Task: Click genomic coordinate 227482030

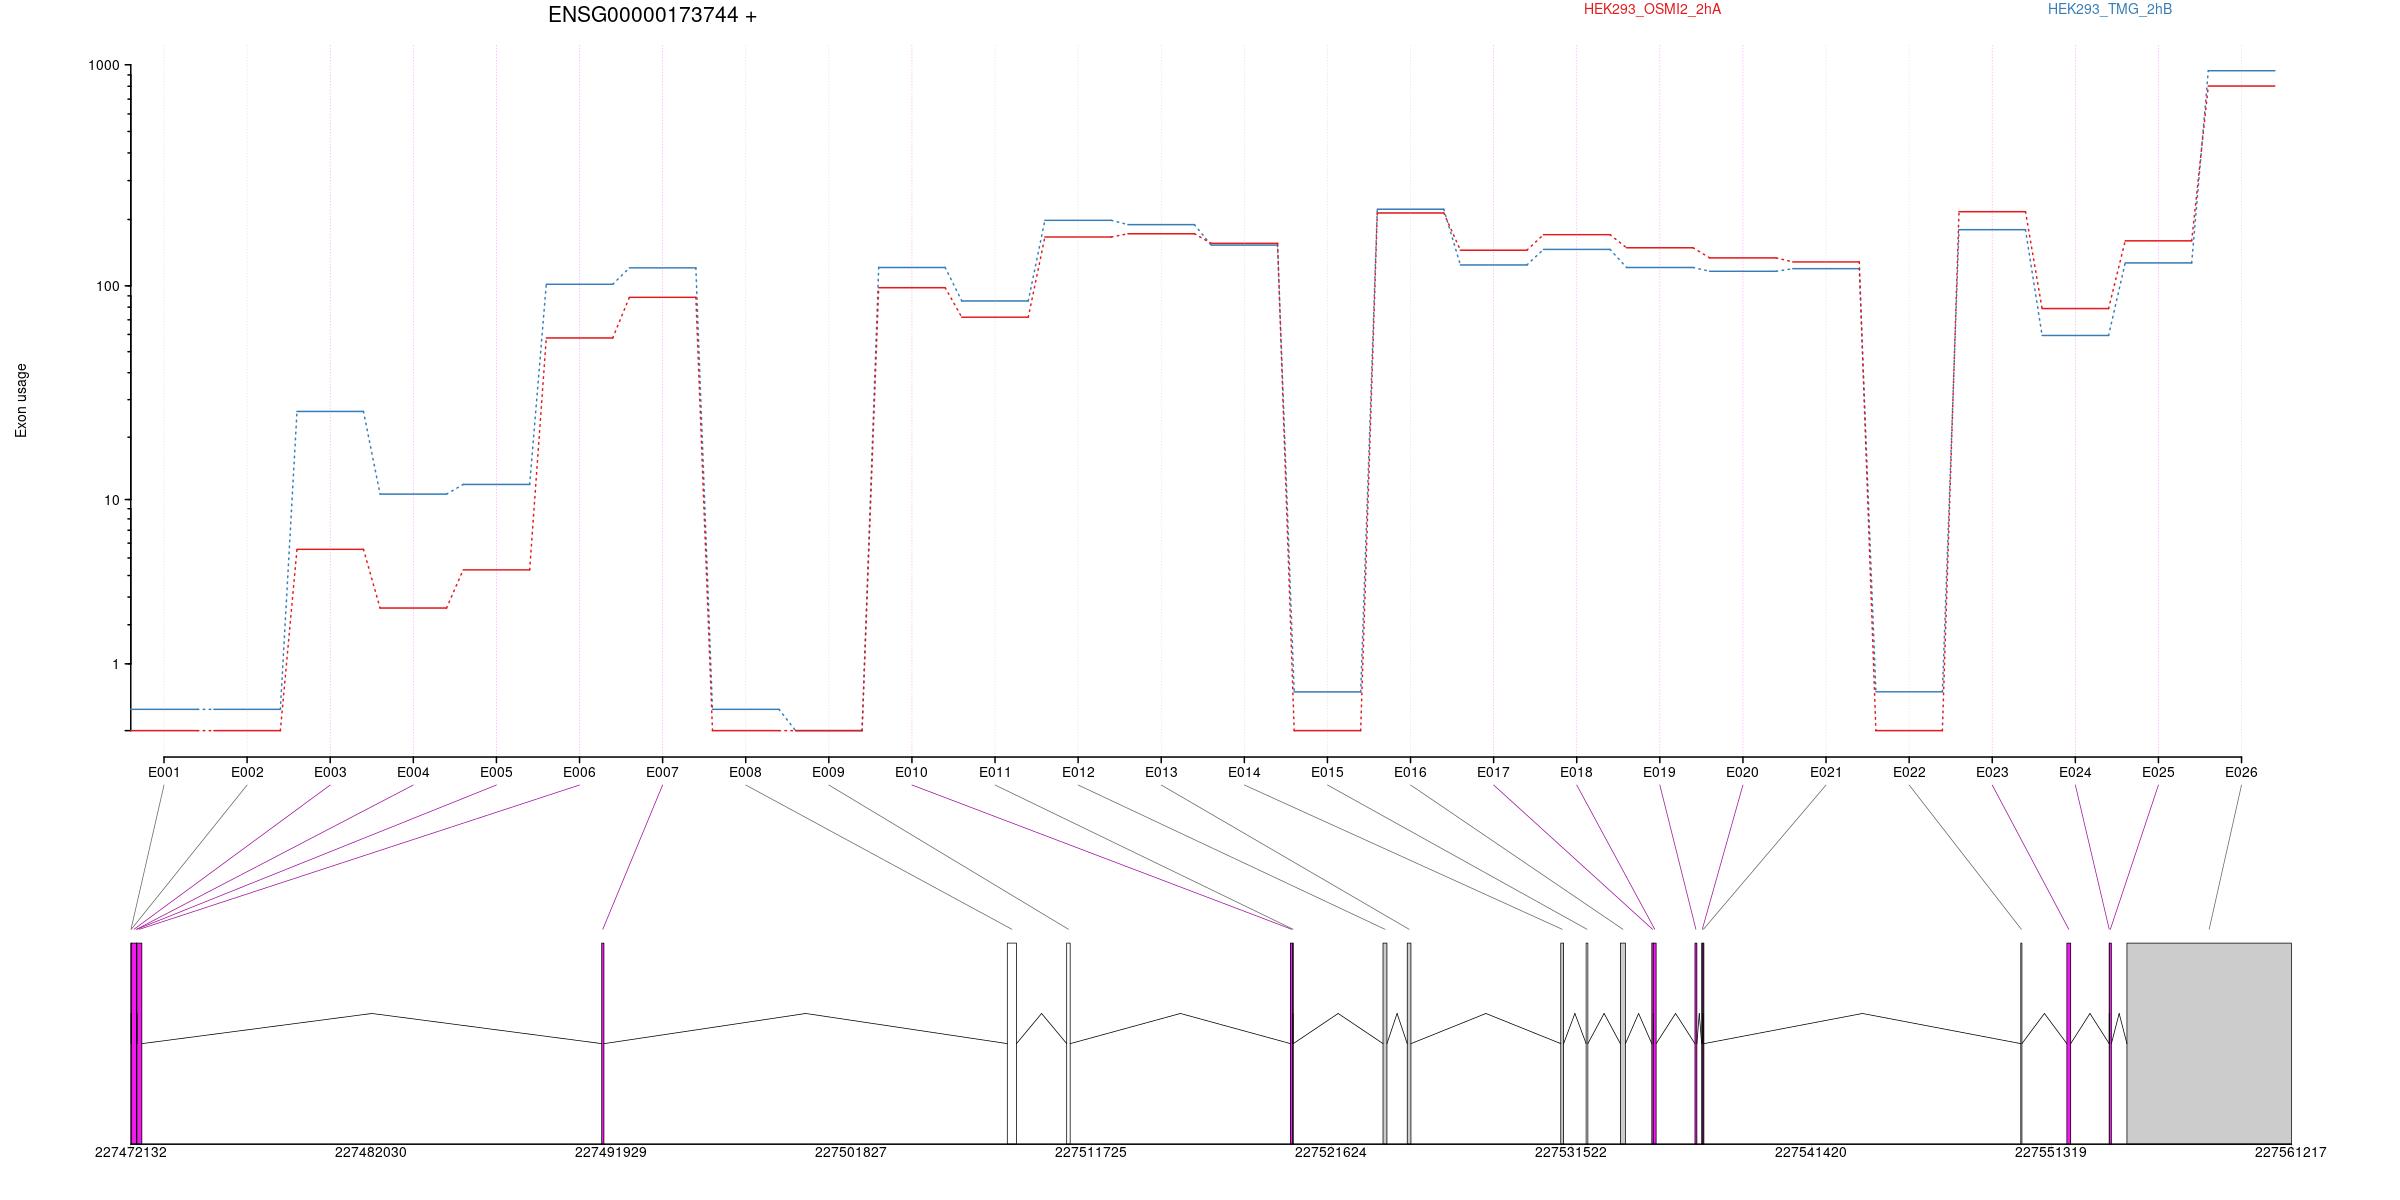Action: pos(371,1153)
